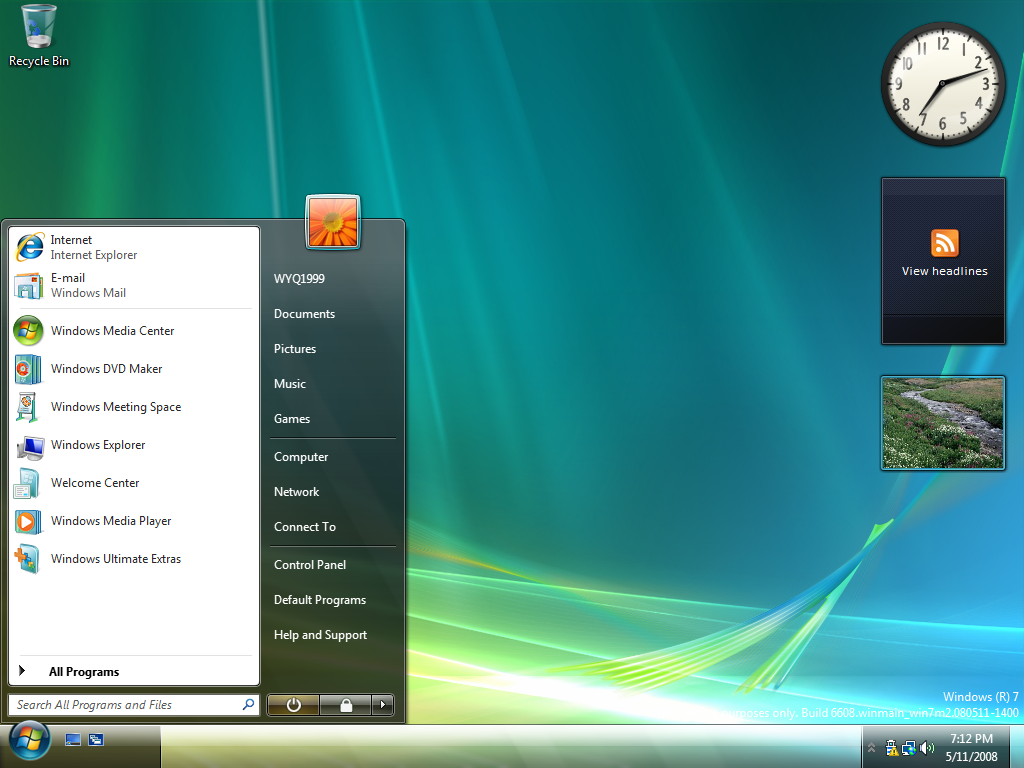1024x768 pixels.
Task: Open Windows Explorer from Start menu
Action: click(x=134, y=444)
